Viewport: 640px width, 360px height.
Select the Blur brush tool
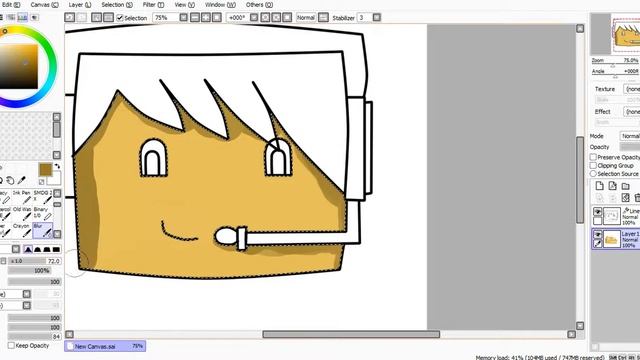click(42, 230)
